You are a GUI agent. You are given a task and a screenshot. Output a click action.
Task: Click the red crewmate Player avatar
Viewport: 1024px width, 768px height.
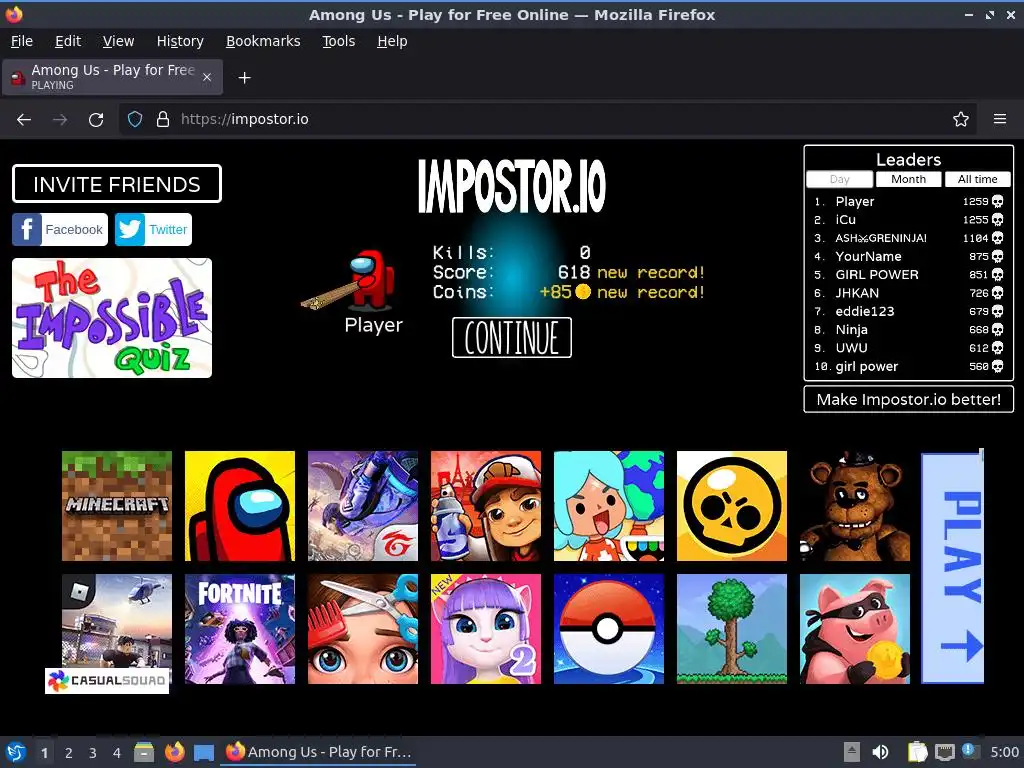point(371,280)
